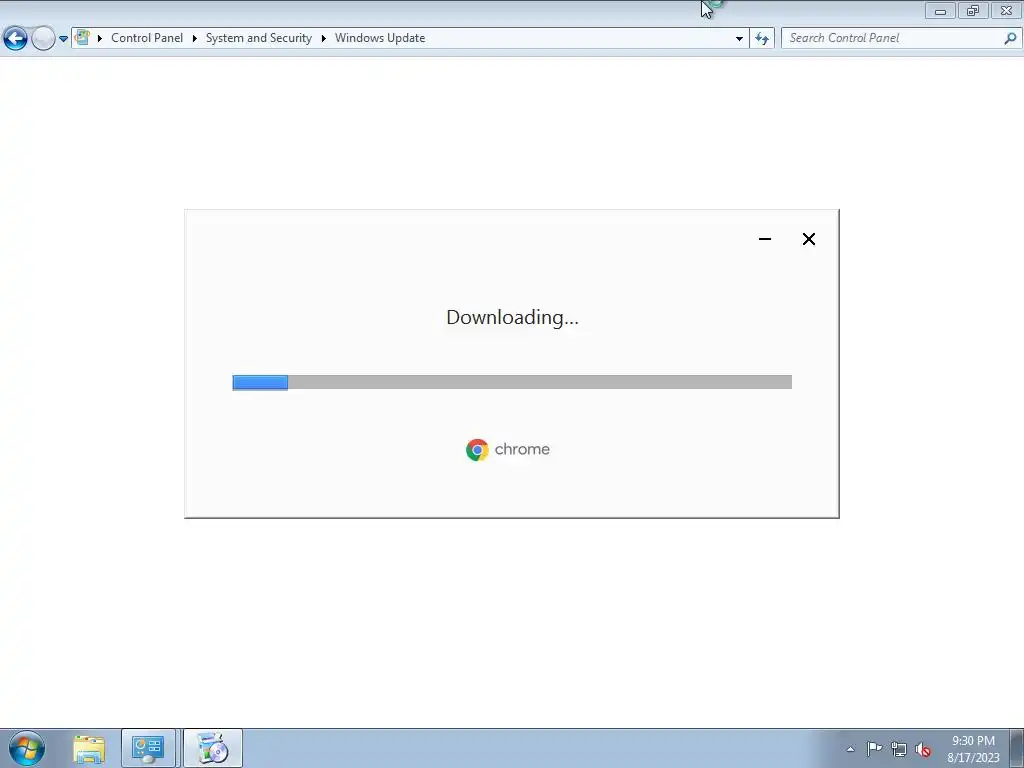The image size is (1024, 768).
Task: Minimize the Chrome installer dialog
Action: point(765,239)
